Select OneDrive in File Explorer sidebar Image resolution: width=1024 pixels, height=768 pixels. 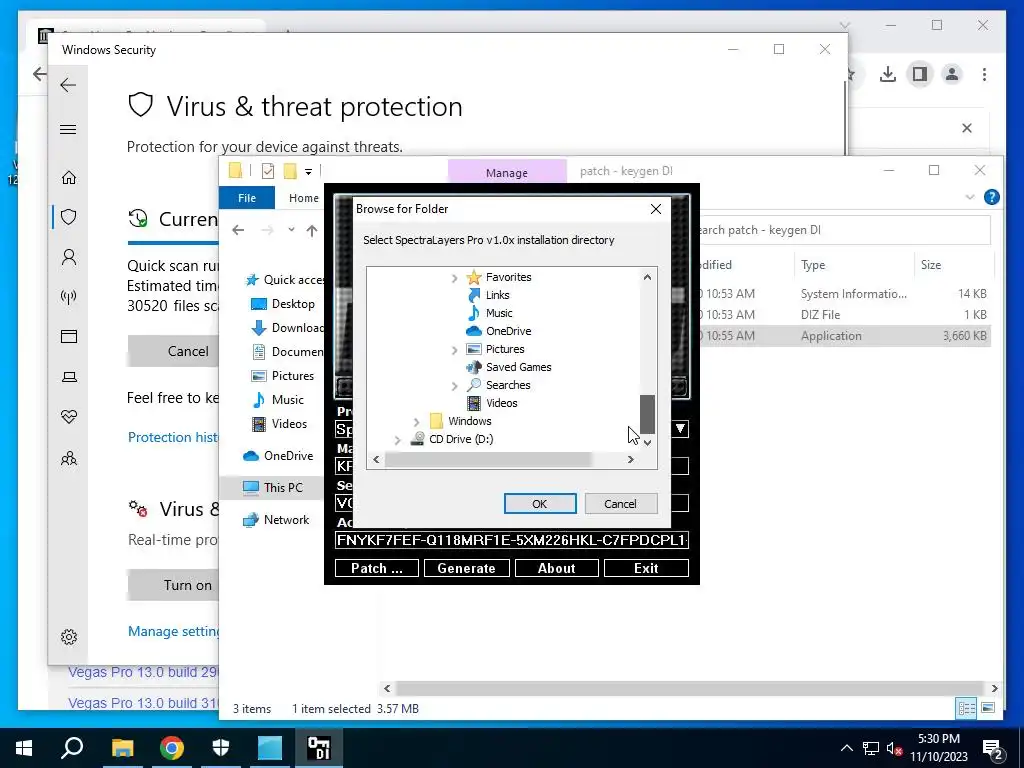point(278,456)
